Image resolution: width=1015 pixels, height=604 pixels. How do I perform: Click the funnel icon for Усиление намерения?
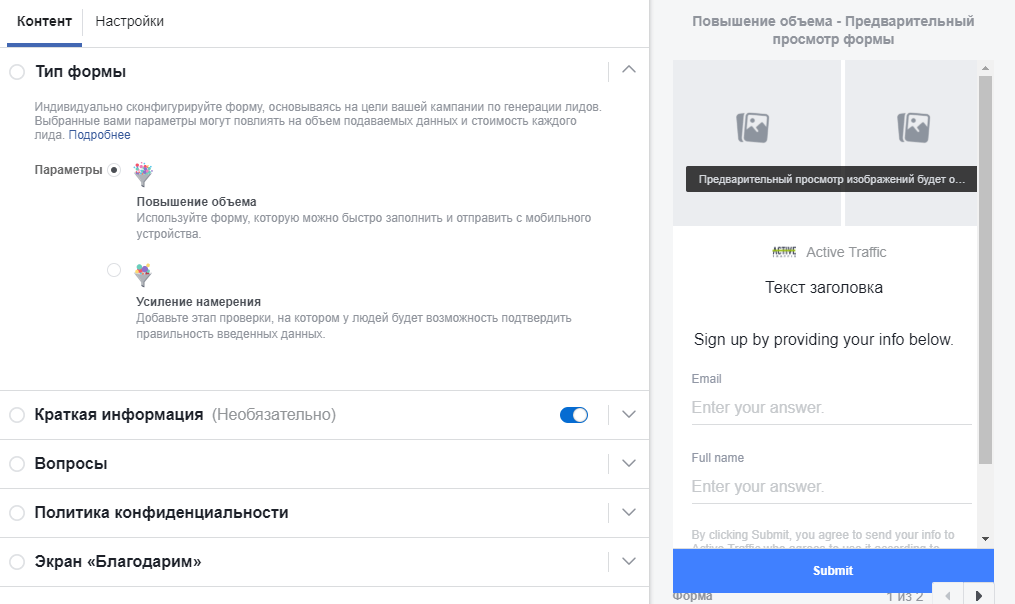145,274
